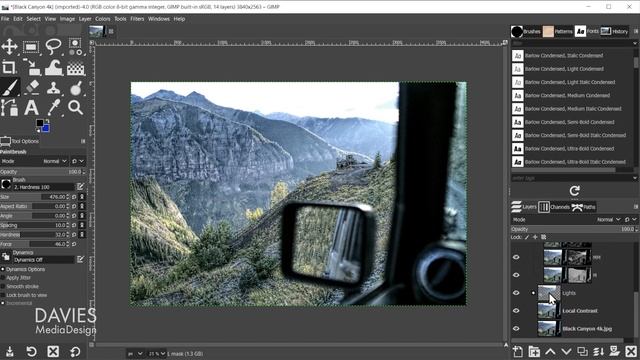Hide the Lights layer
Image resolution: width=640 pixels, height=360 pixels.
coord(516,293)
